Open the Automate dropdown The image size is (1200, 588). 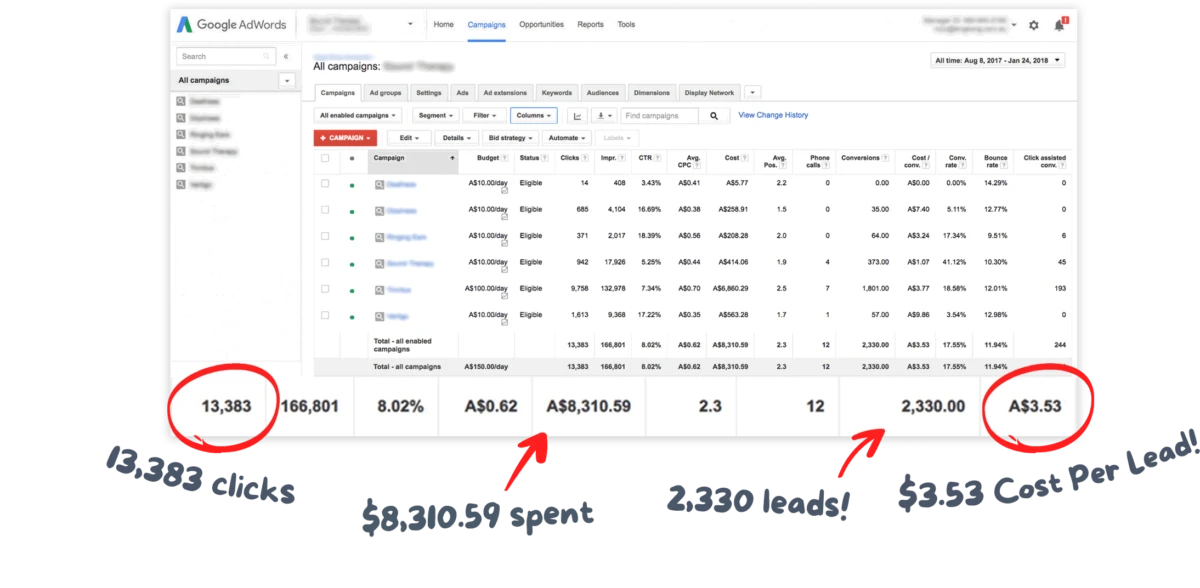(x=567, y=138)
